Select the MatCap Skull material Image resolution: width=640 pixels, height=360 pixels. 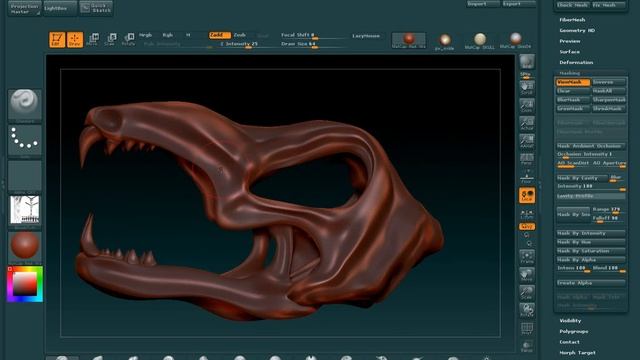click(480, 41)
